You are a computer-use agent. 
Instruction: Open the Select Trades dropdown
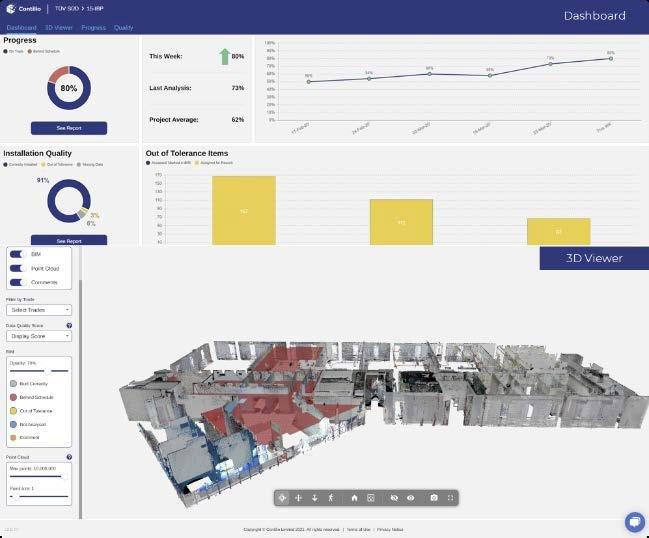click(39, 310)
